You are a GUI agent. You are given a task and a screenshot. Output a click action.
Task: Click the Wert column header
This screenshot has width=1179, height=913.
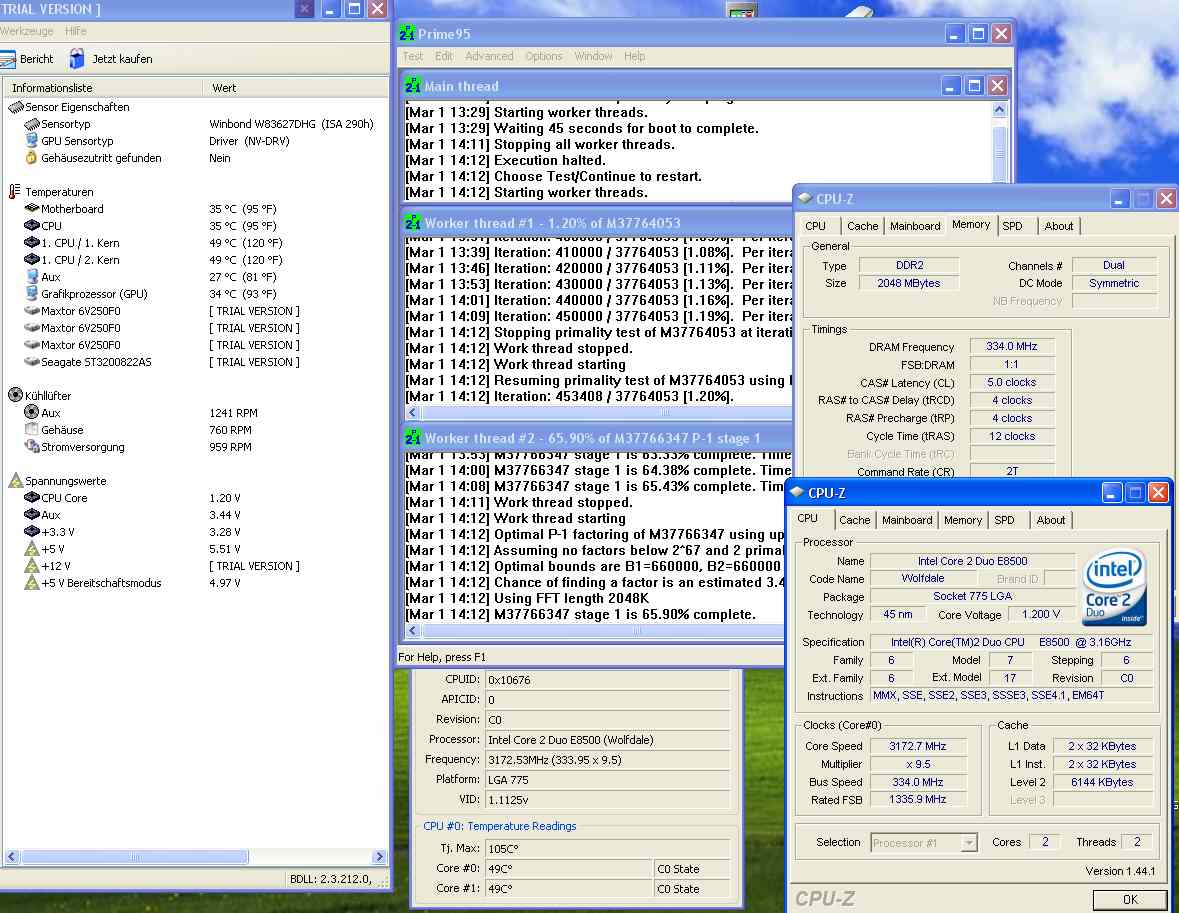296,87
